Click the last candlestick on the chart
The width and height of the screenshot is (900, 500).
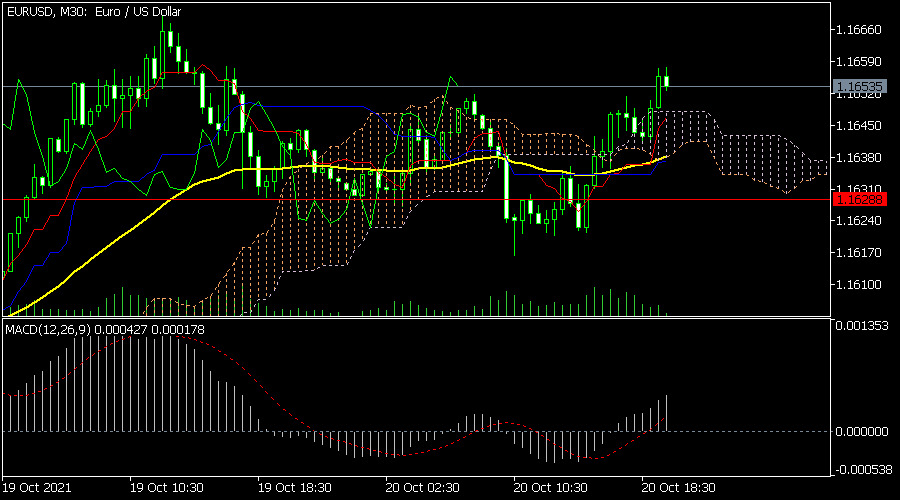666,80
